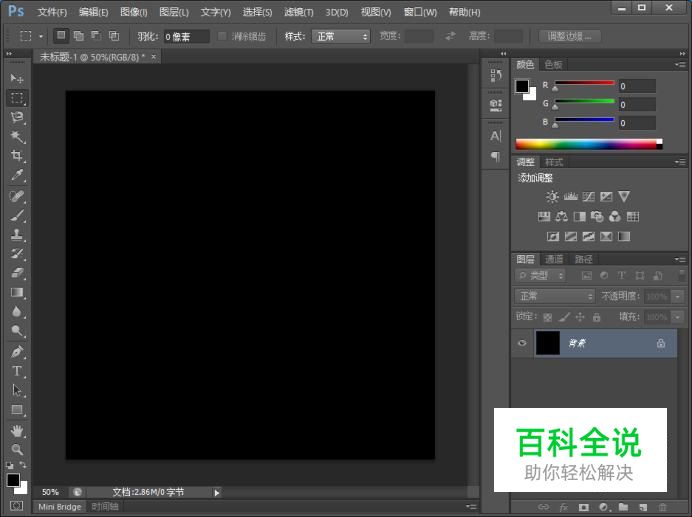Click the color spectrum ramp in the color panel
This screenshot has height=517, width=692.
point(586,144)
